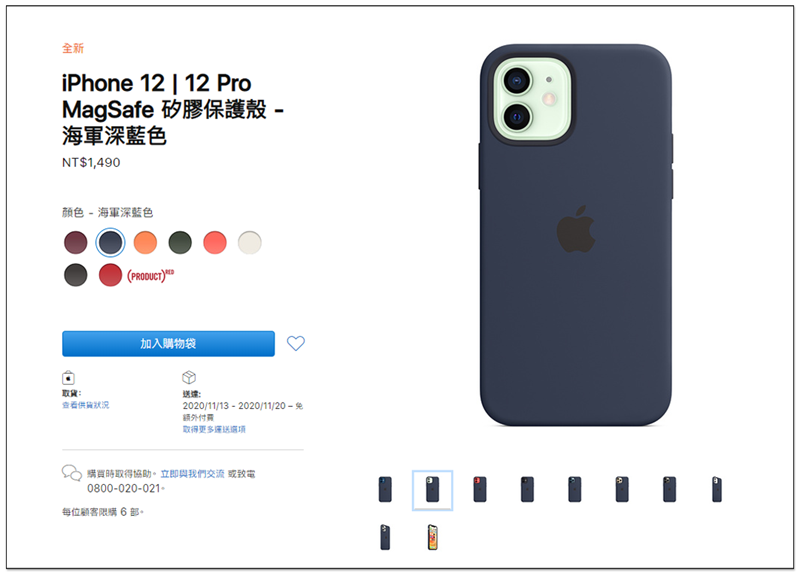
Task: Select the white color swatch
Action: [x=249, y=242]
